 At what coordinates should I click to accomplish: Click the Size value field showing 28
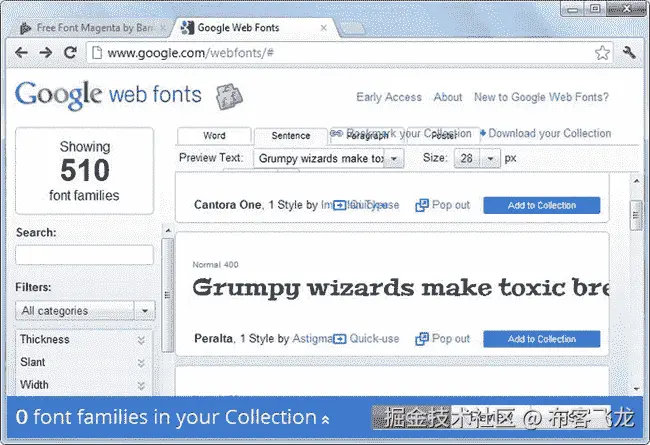[467, 158]
